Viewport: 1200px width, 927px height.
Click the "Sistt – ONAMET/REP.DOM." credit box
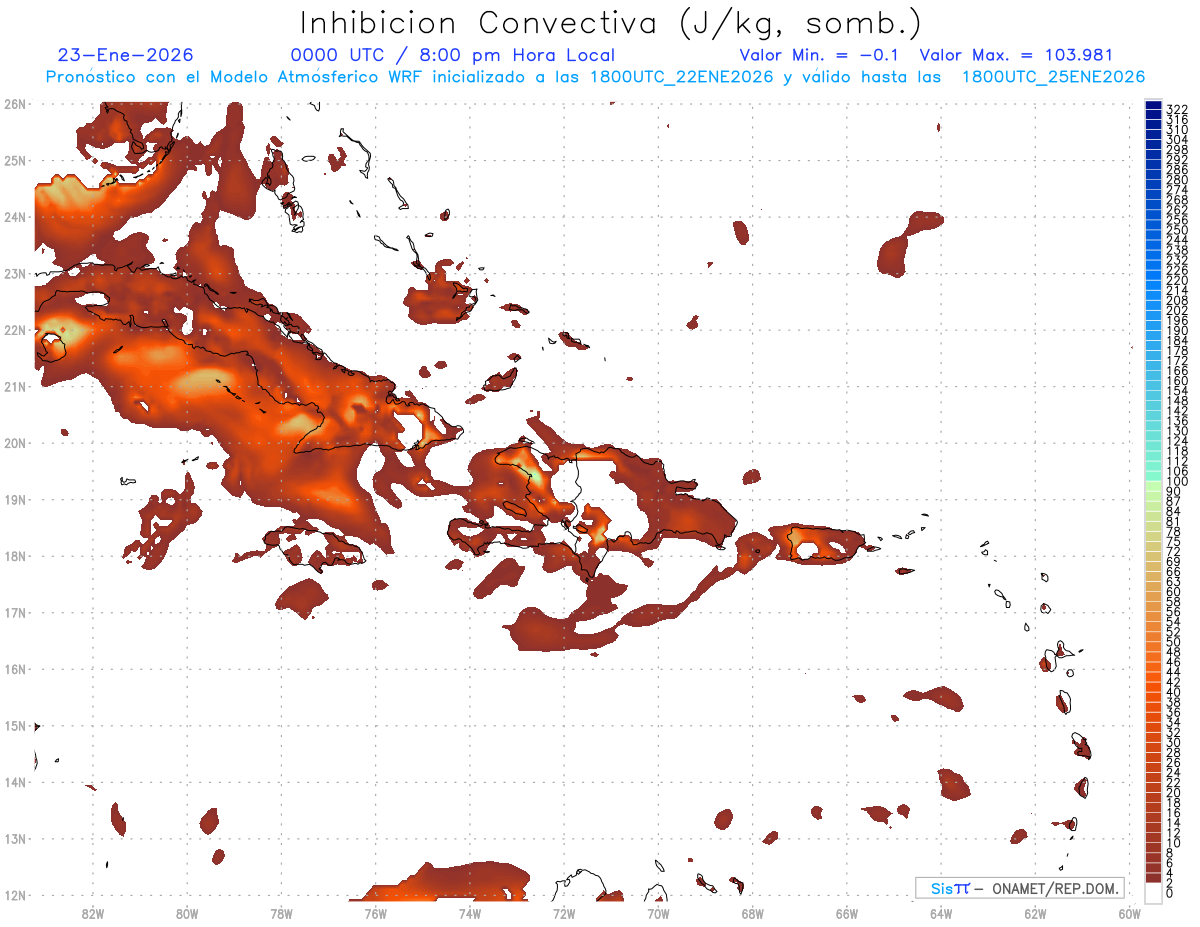tap(1020, 888)
